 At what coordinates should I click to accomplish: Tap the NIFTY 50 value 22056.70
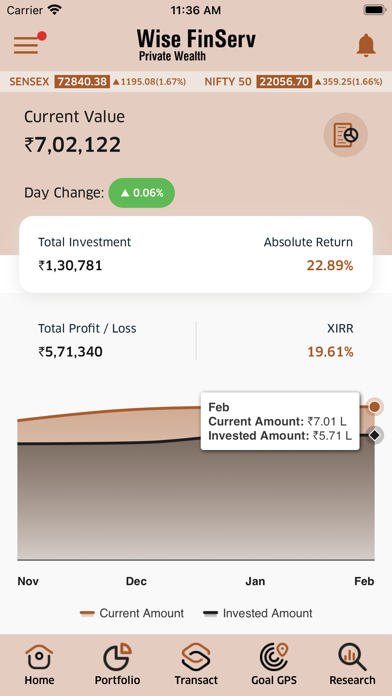pyautogui.click(x=284, y=82)
